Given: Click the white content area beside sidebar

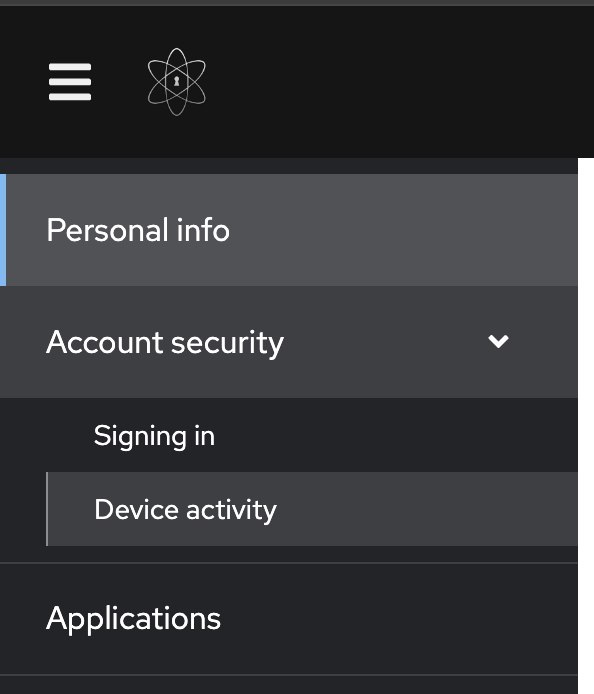Looking at the screenshot, I should click(x=586, y=425).
